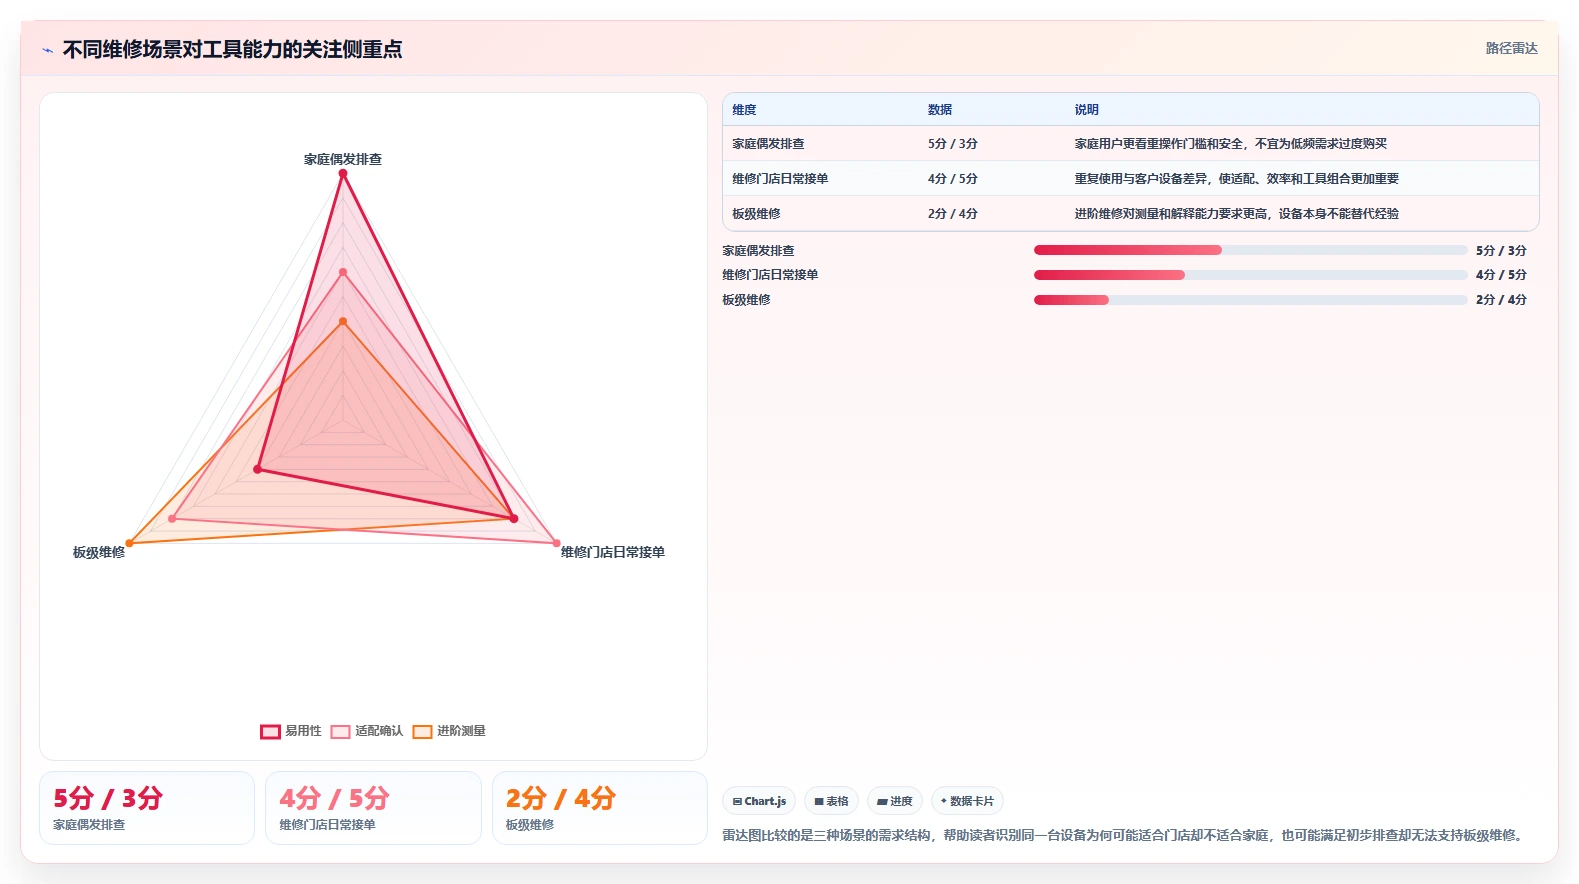1579x884 pixels.
Task: Click the 维度 column header
Action: tap(744, 110)
